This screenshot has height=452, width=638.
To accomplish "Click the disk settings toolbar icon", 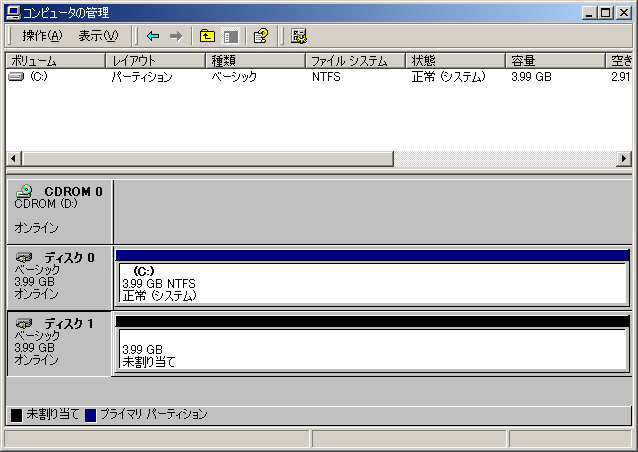I will click(299, 36).
